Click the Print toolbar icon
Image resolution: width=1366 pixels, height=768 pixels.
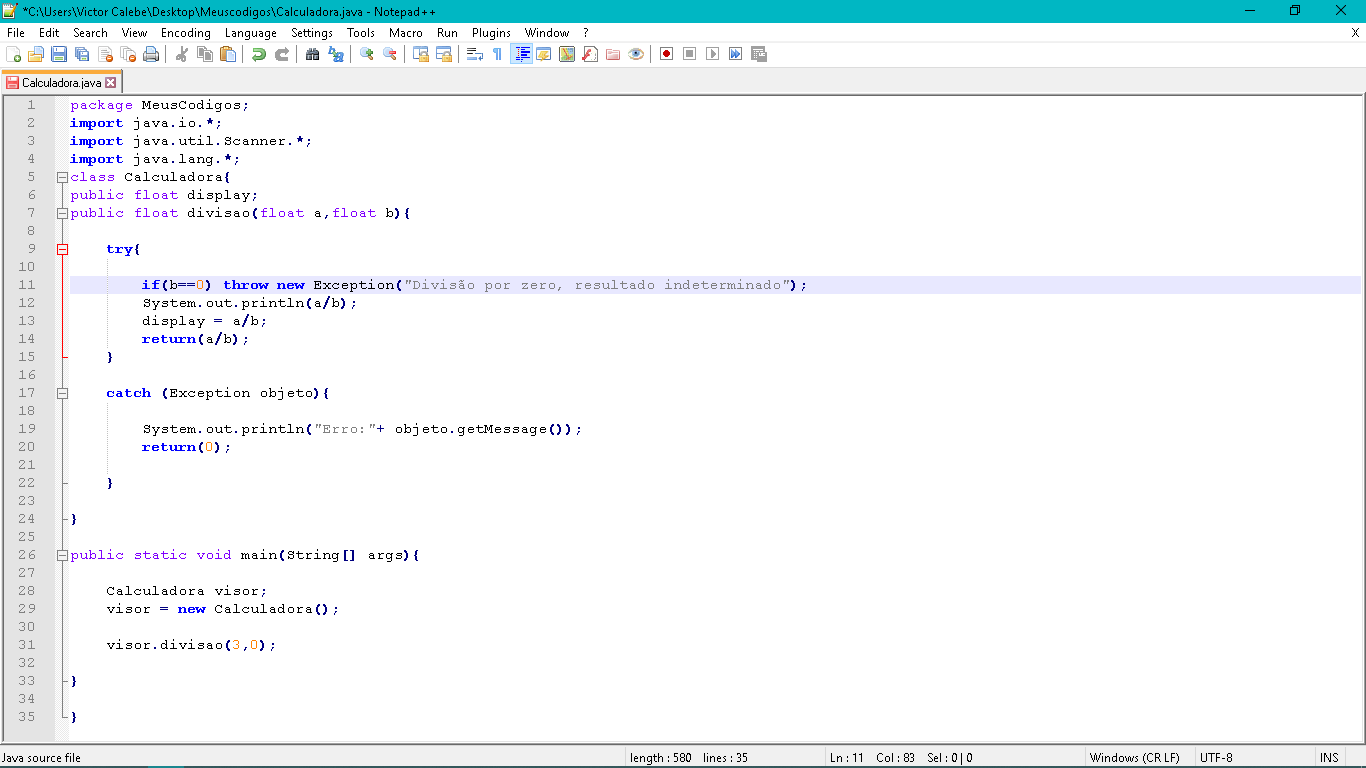pos(151,54)
